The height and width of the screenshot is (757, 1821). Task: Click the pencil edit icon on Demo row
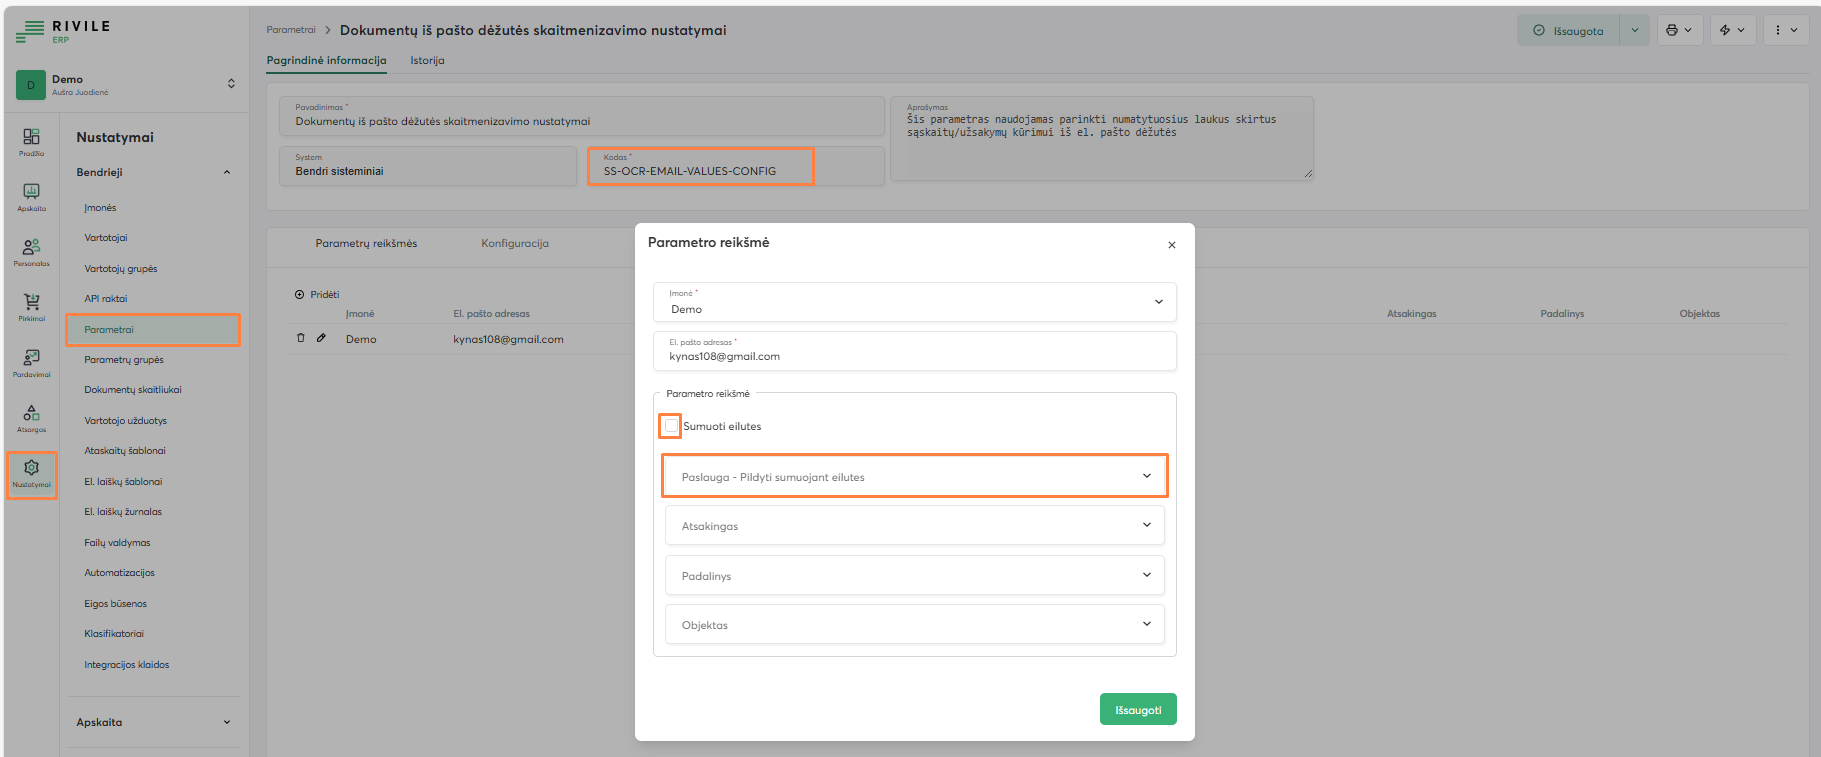point(321,338)
